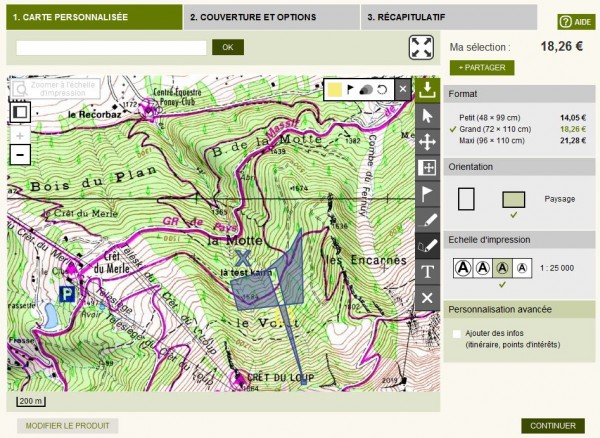Toggle fullscreen map view
600x438 pixels.
420,47
